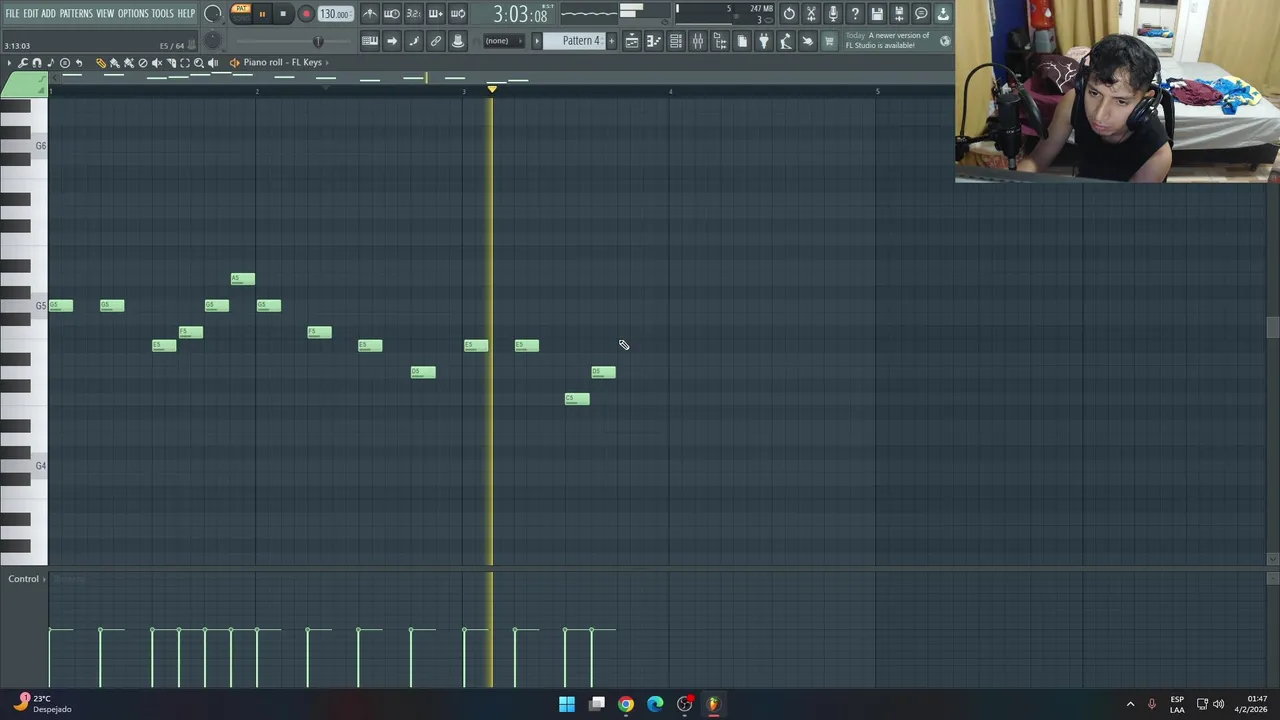1280x720 pixels.
Task: Open the Mixer icon
Action: (x=698, y=41)
